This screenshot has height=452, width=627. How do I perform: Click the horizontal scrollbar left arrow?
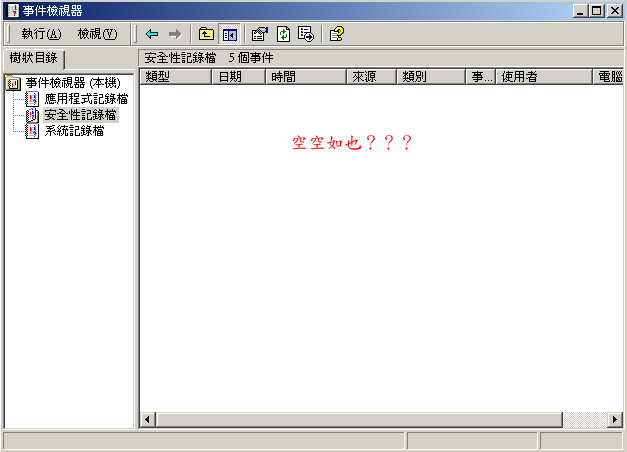[148, 420]
